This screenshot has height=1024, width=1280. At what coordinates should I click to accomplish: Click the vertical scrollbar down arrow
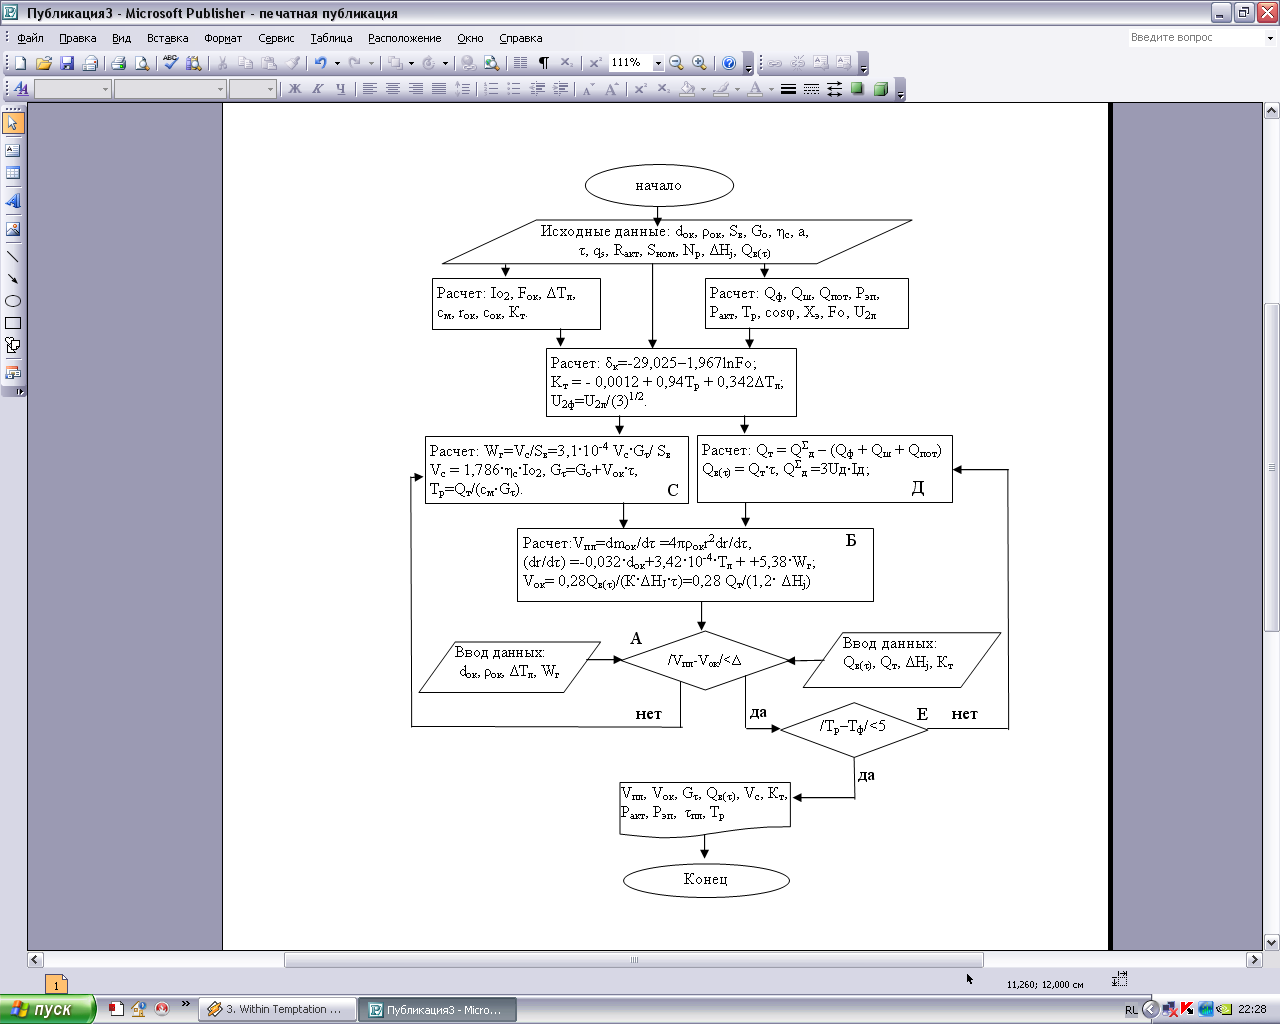click(x=1272, y=942)
